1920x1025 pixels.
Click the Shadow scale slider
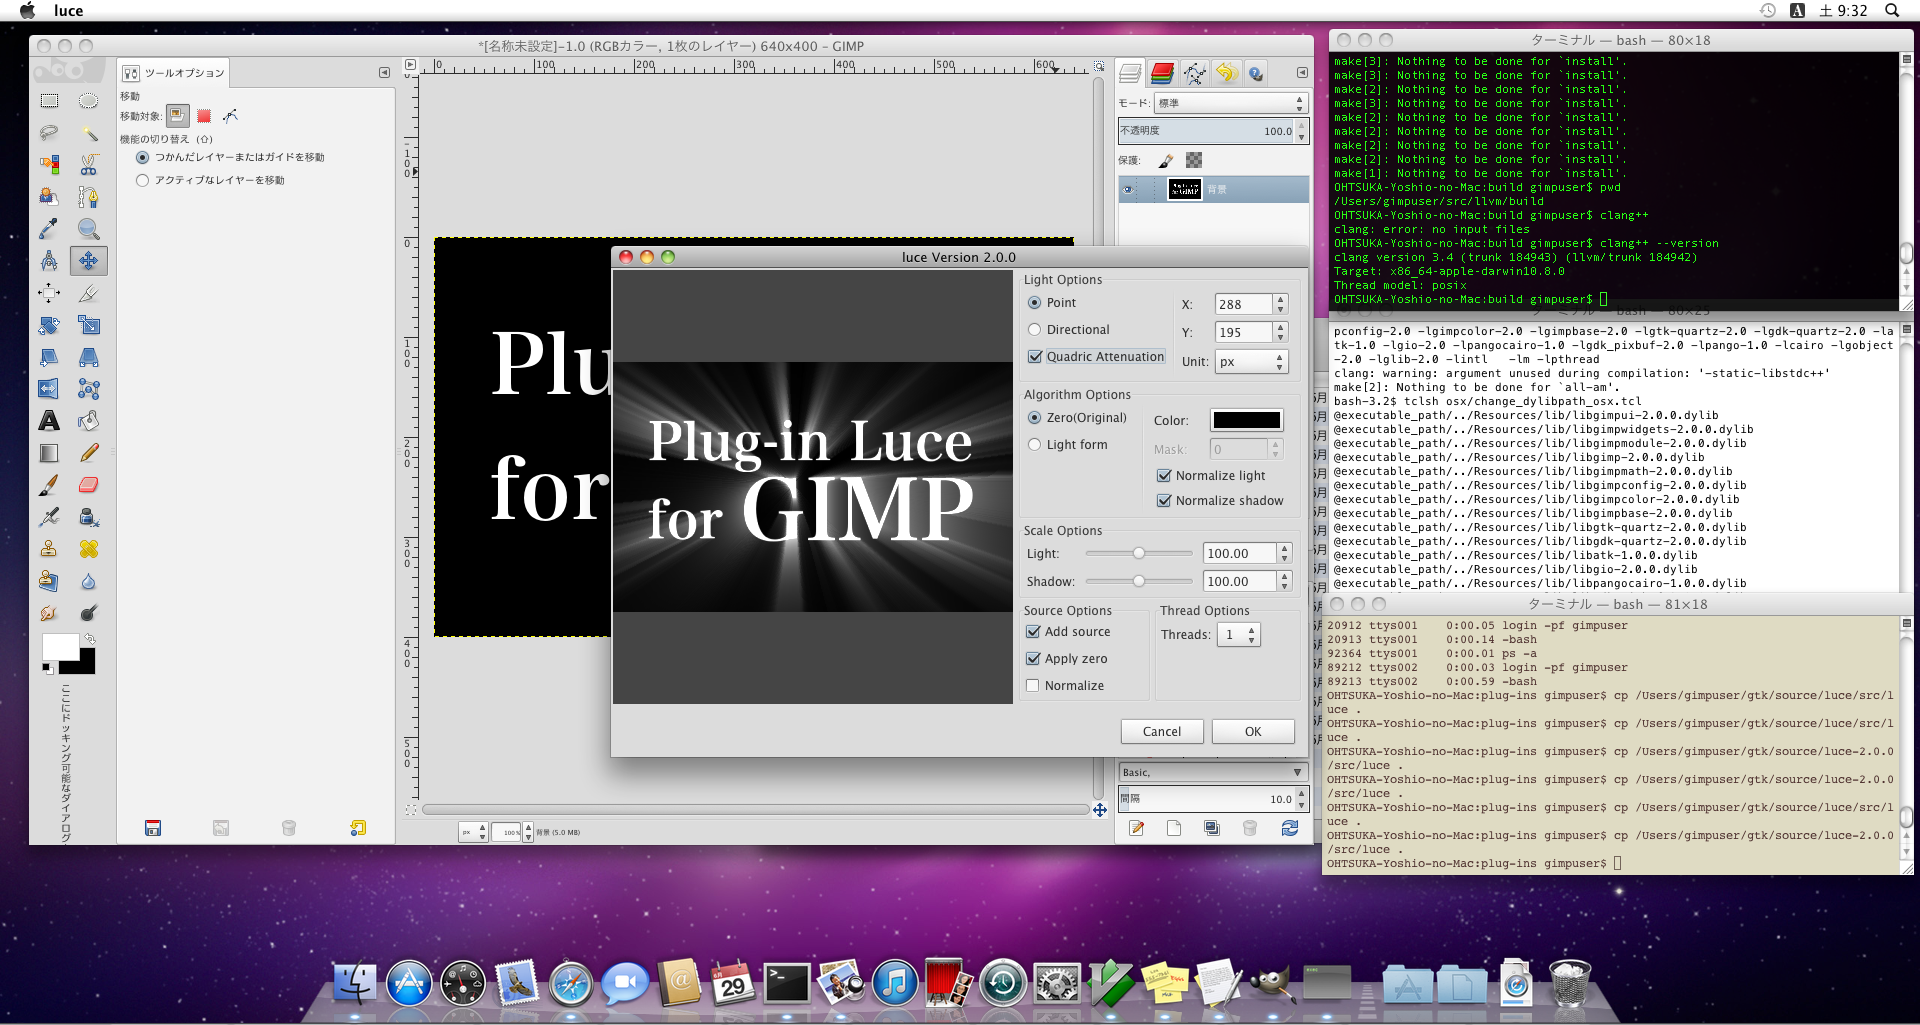coord(1139,581)
